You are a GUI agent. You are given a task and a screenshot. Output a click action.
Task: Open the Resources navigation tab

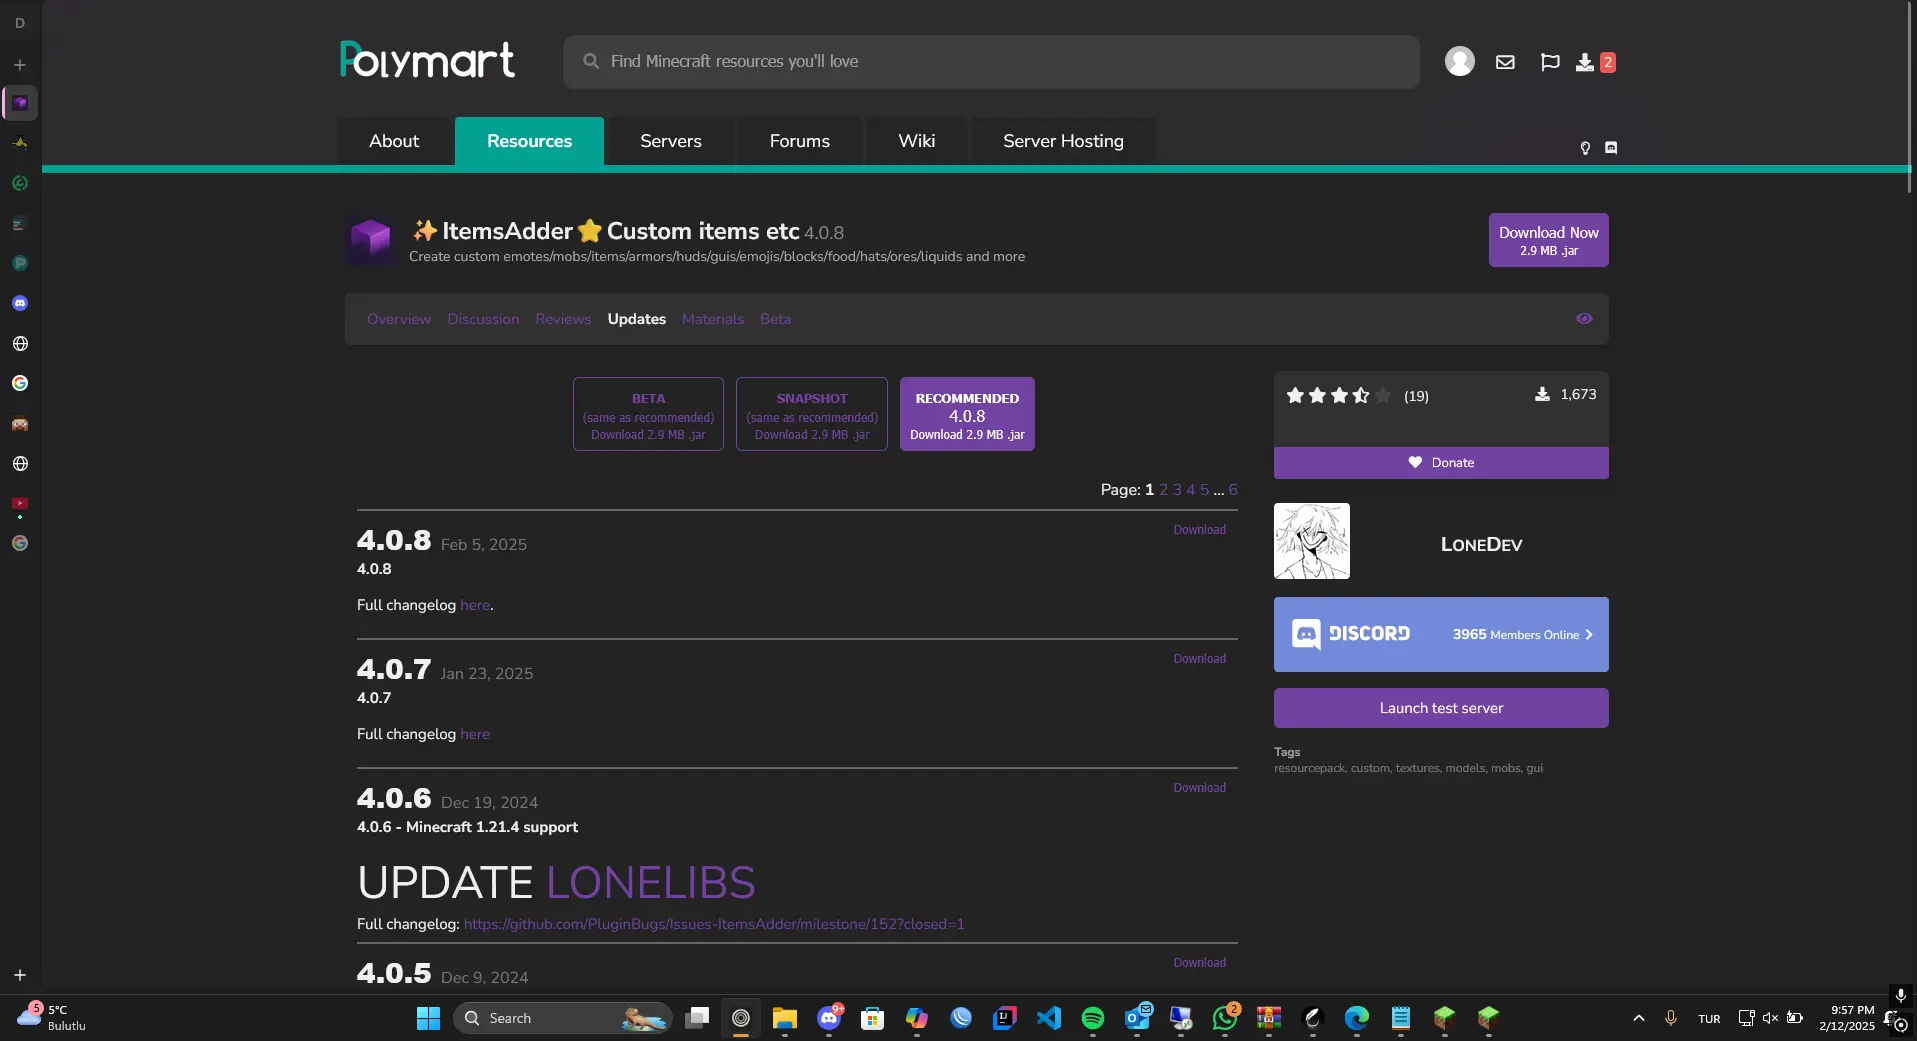(529, 141)
